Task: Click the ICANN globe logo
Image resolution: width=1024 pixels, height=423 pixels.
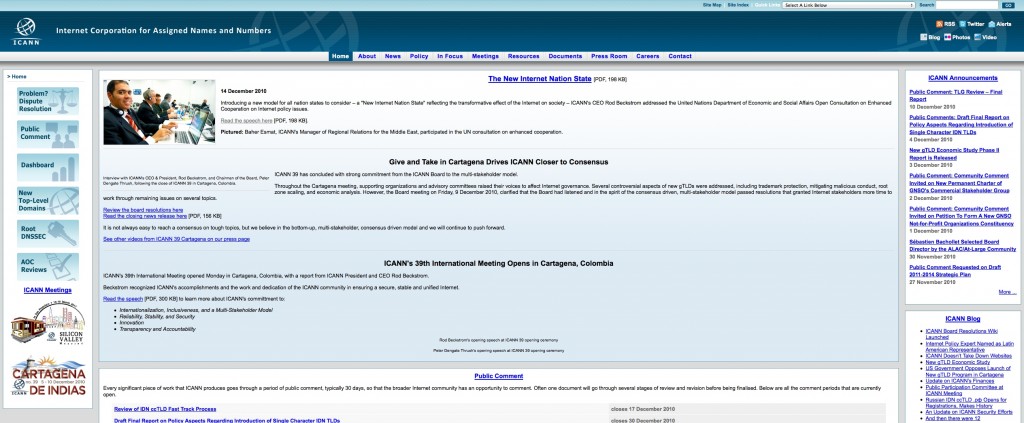Action: coord(26,31)
